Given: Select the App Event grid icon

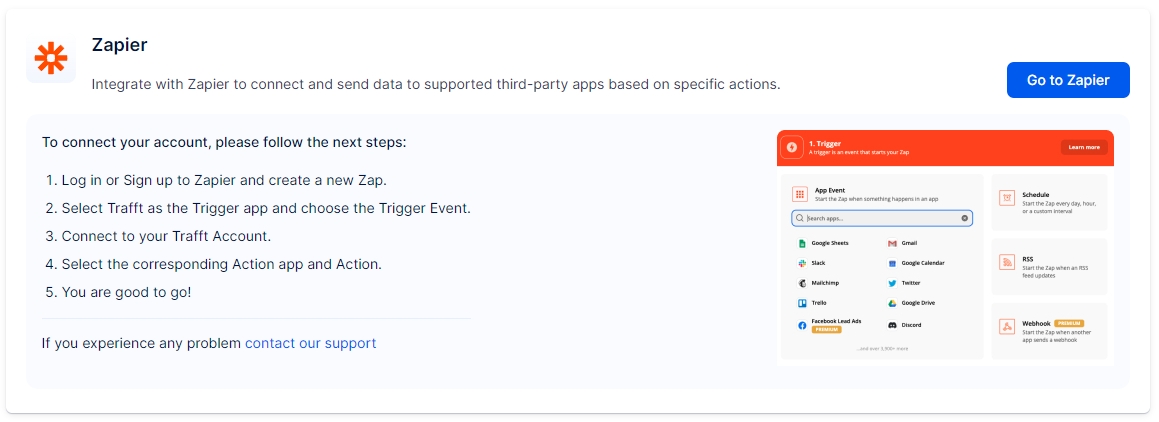Looking at the screenshot, I should pos(800,194).
